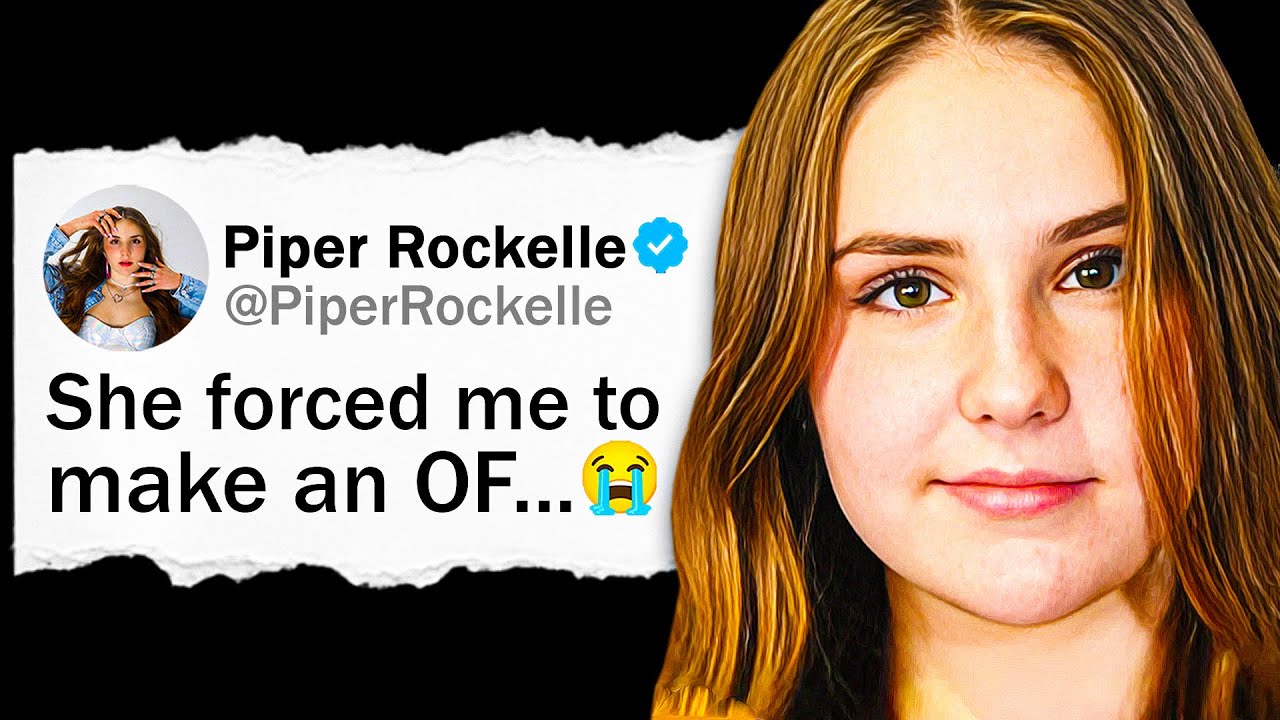1280x720 pixels.
Task: Click the torn top edge of the paper
Action: click(370, 150)
